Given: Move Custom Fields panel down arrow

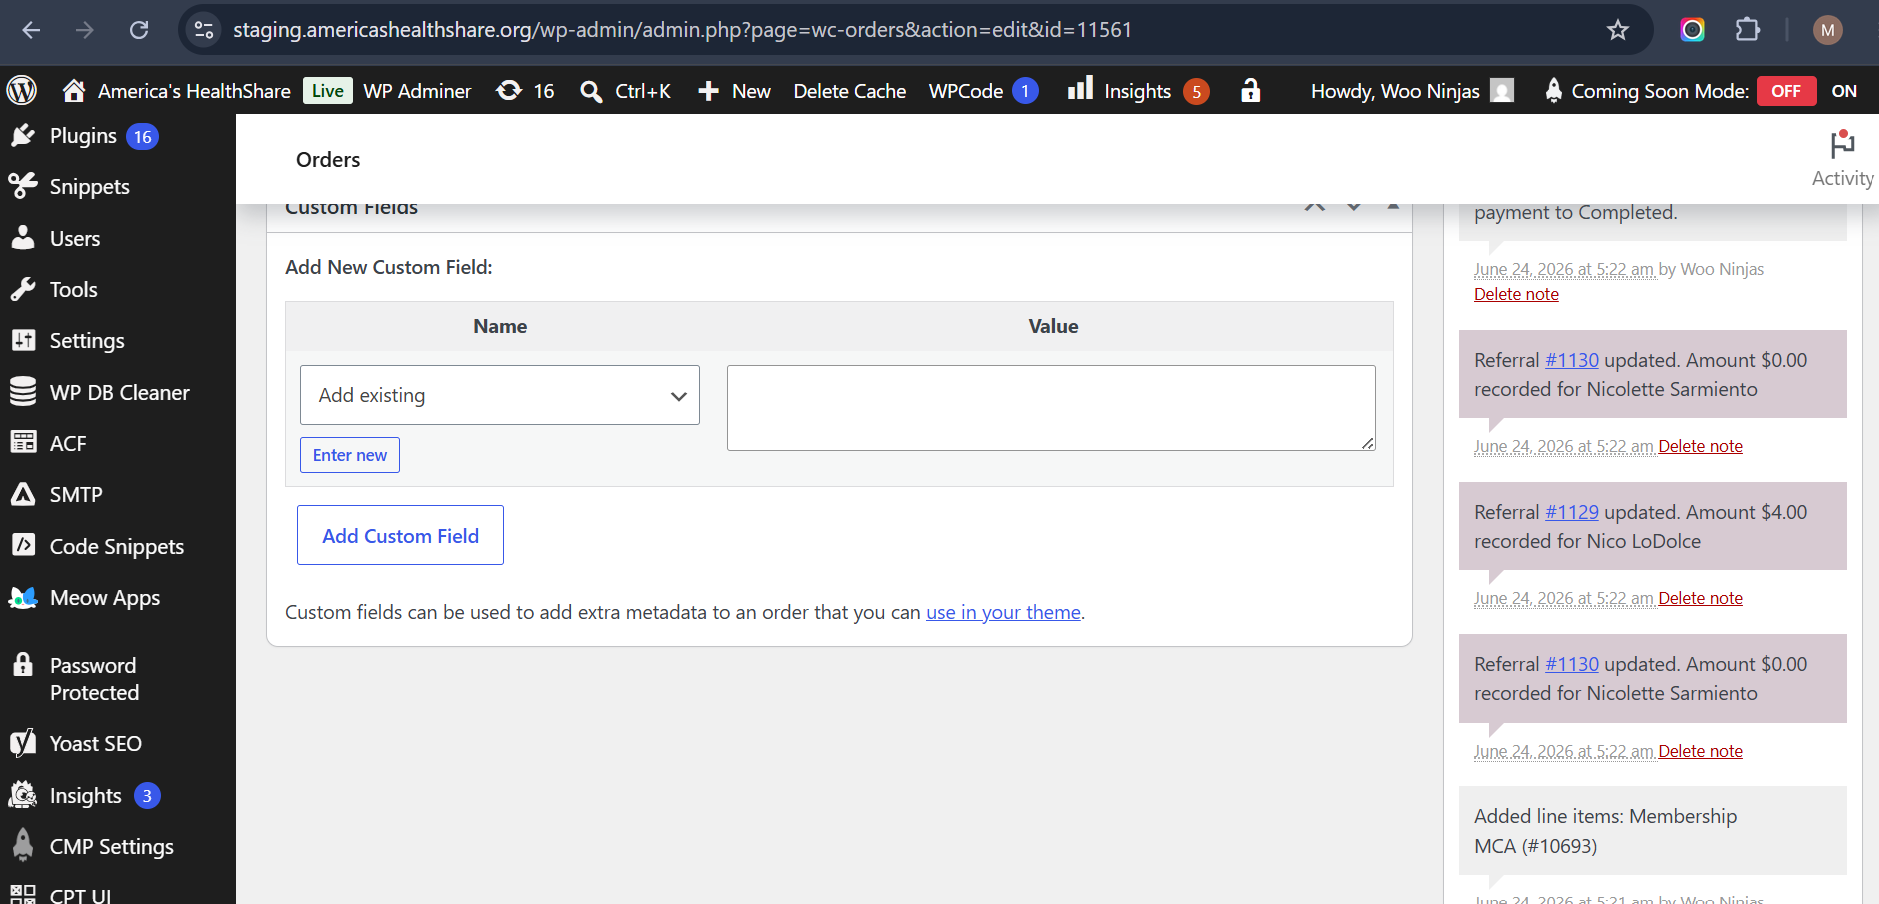Looking at the screenshot, I should [x=1353, y=207].
